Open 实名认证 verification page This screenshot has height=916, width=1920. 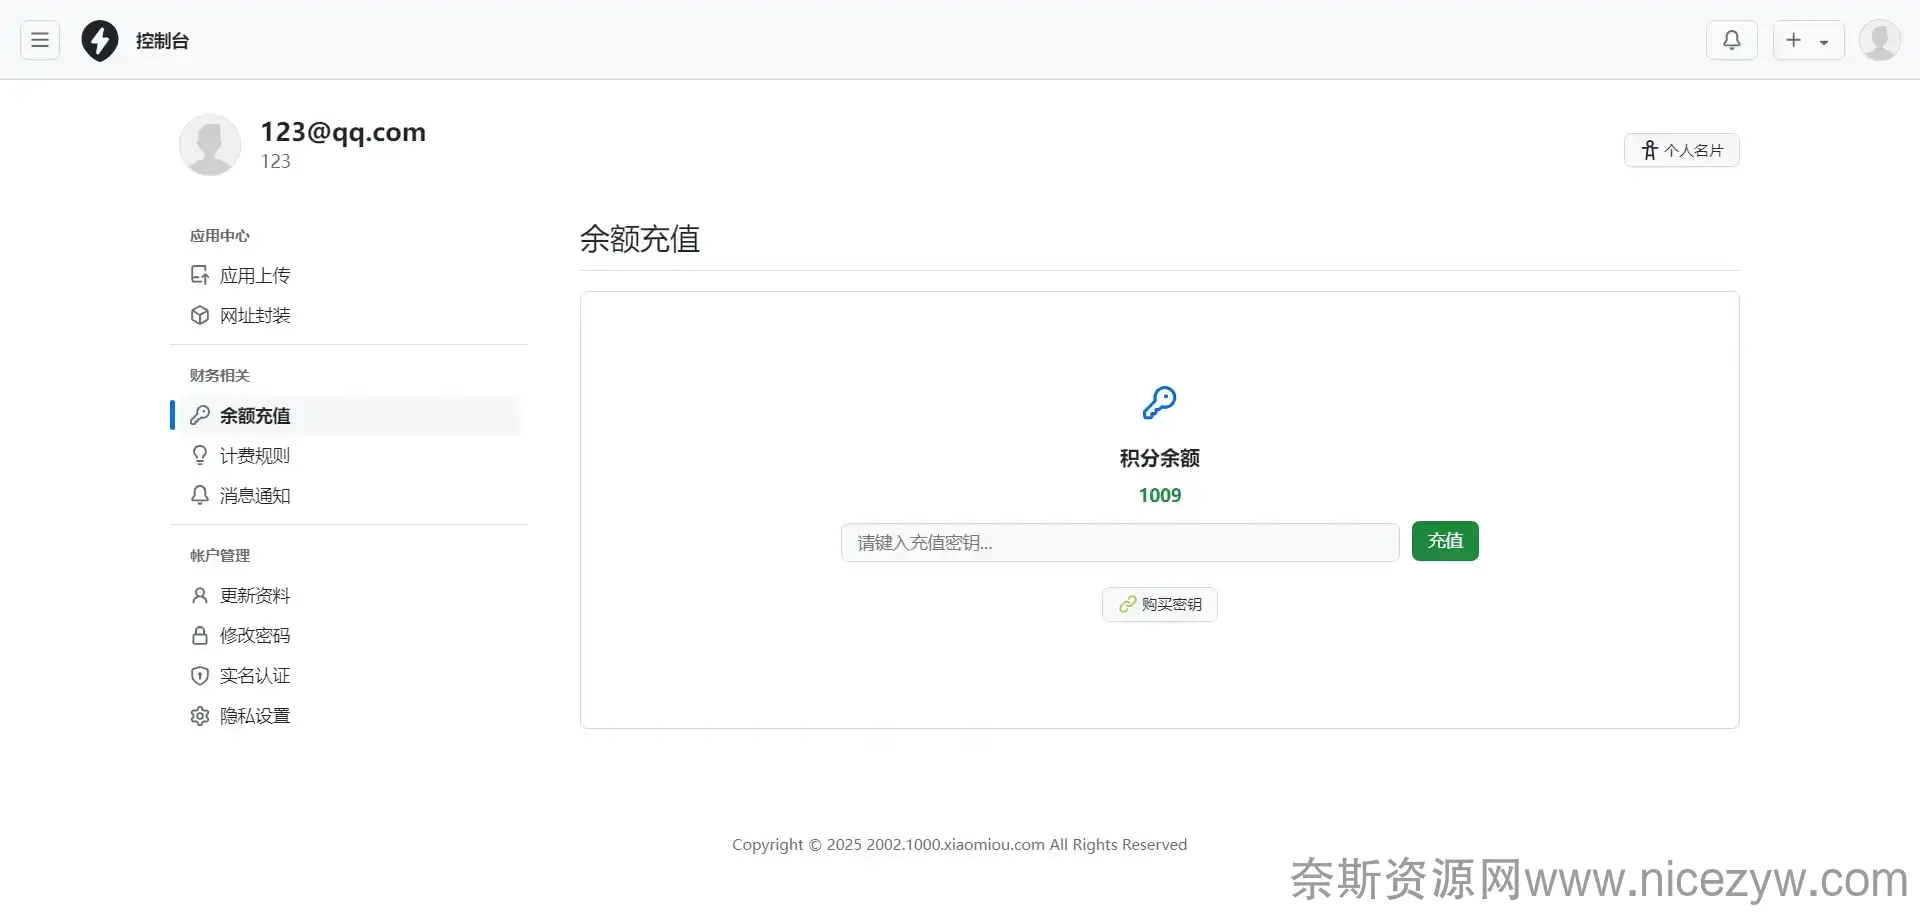point(254,675)
